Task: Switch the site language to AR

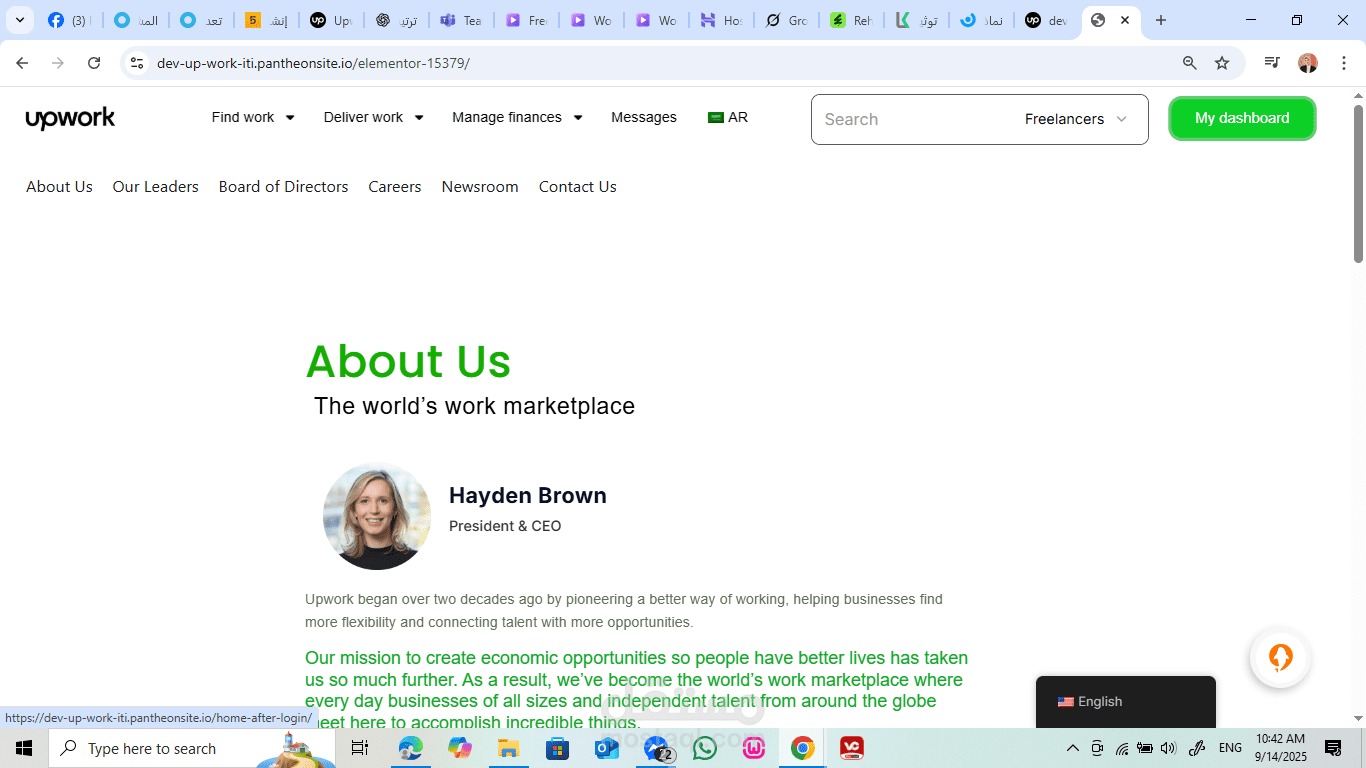Action: tap(728, 117)
